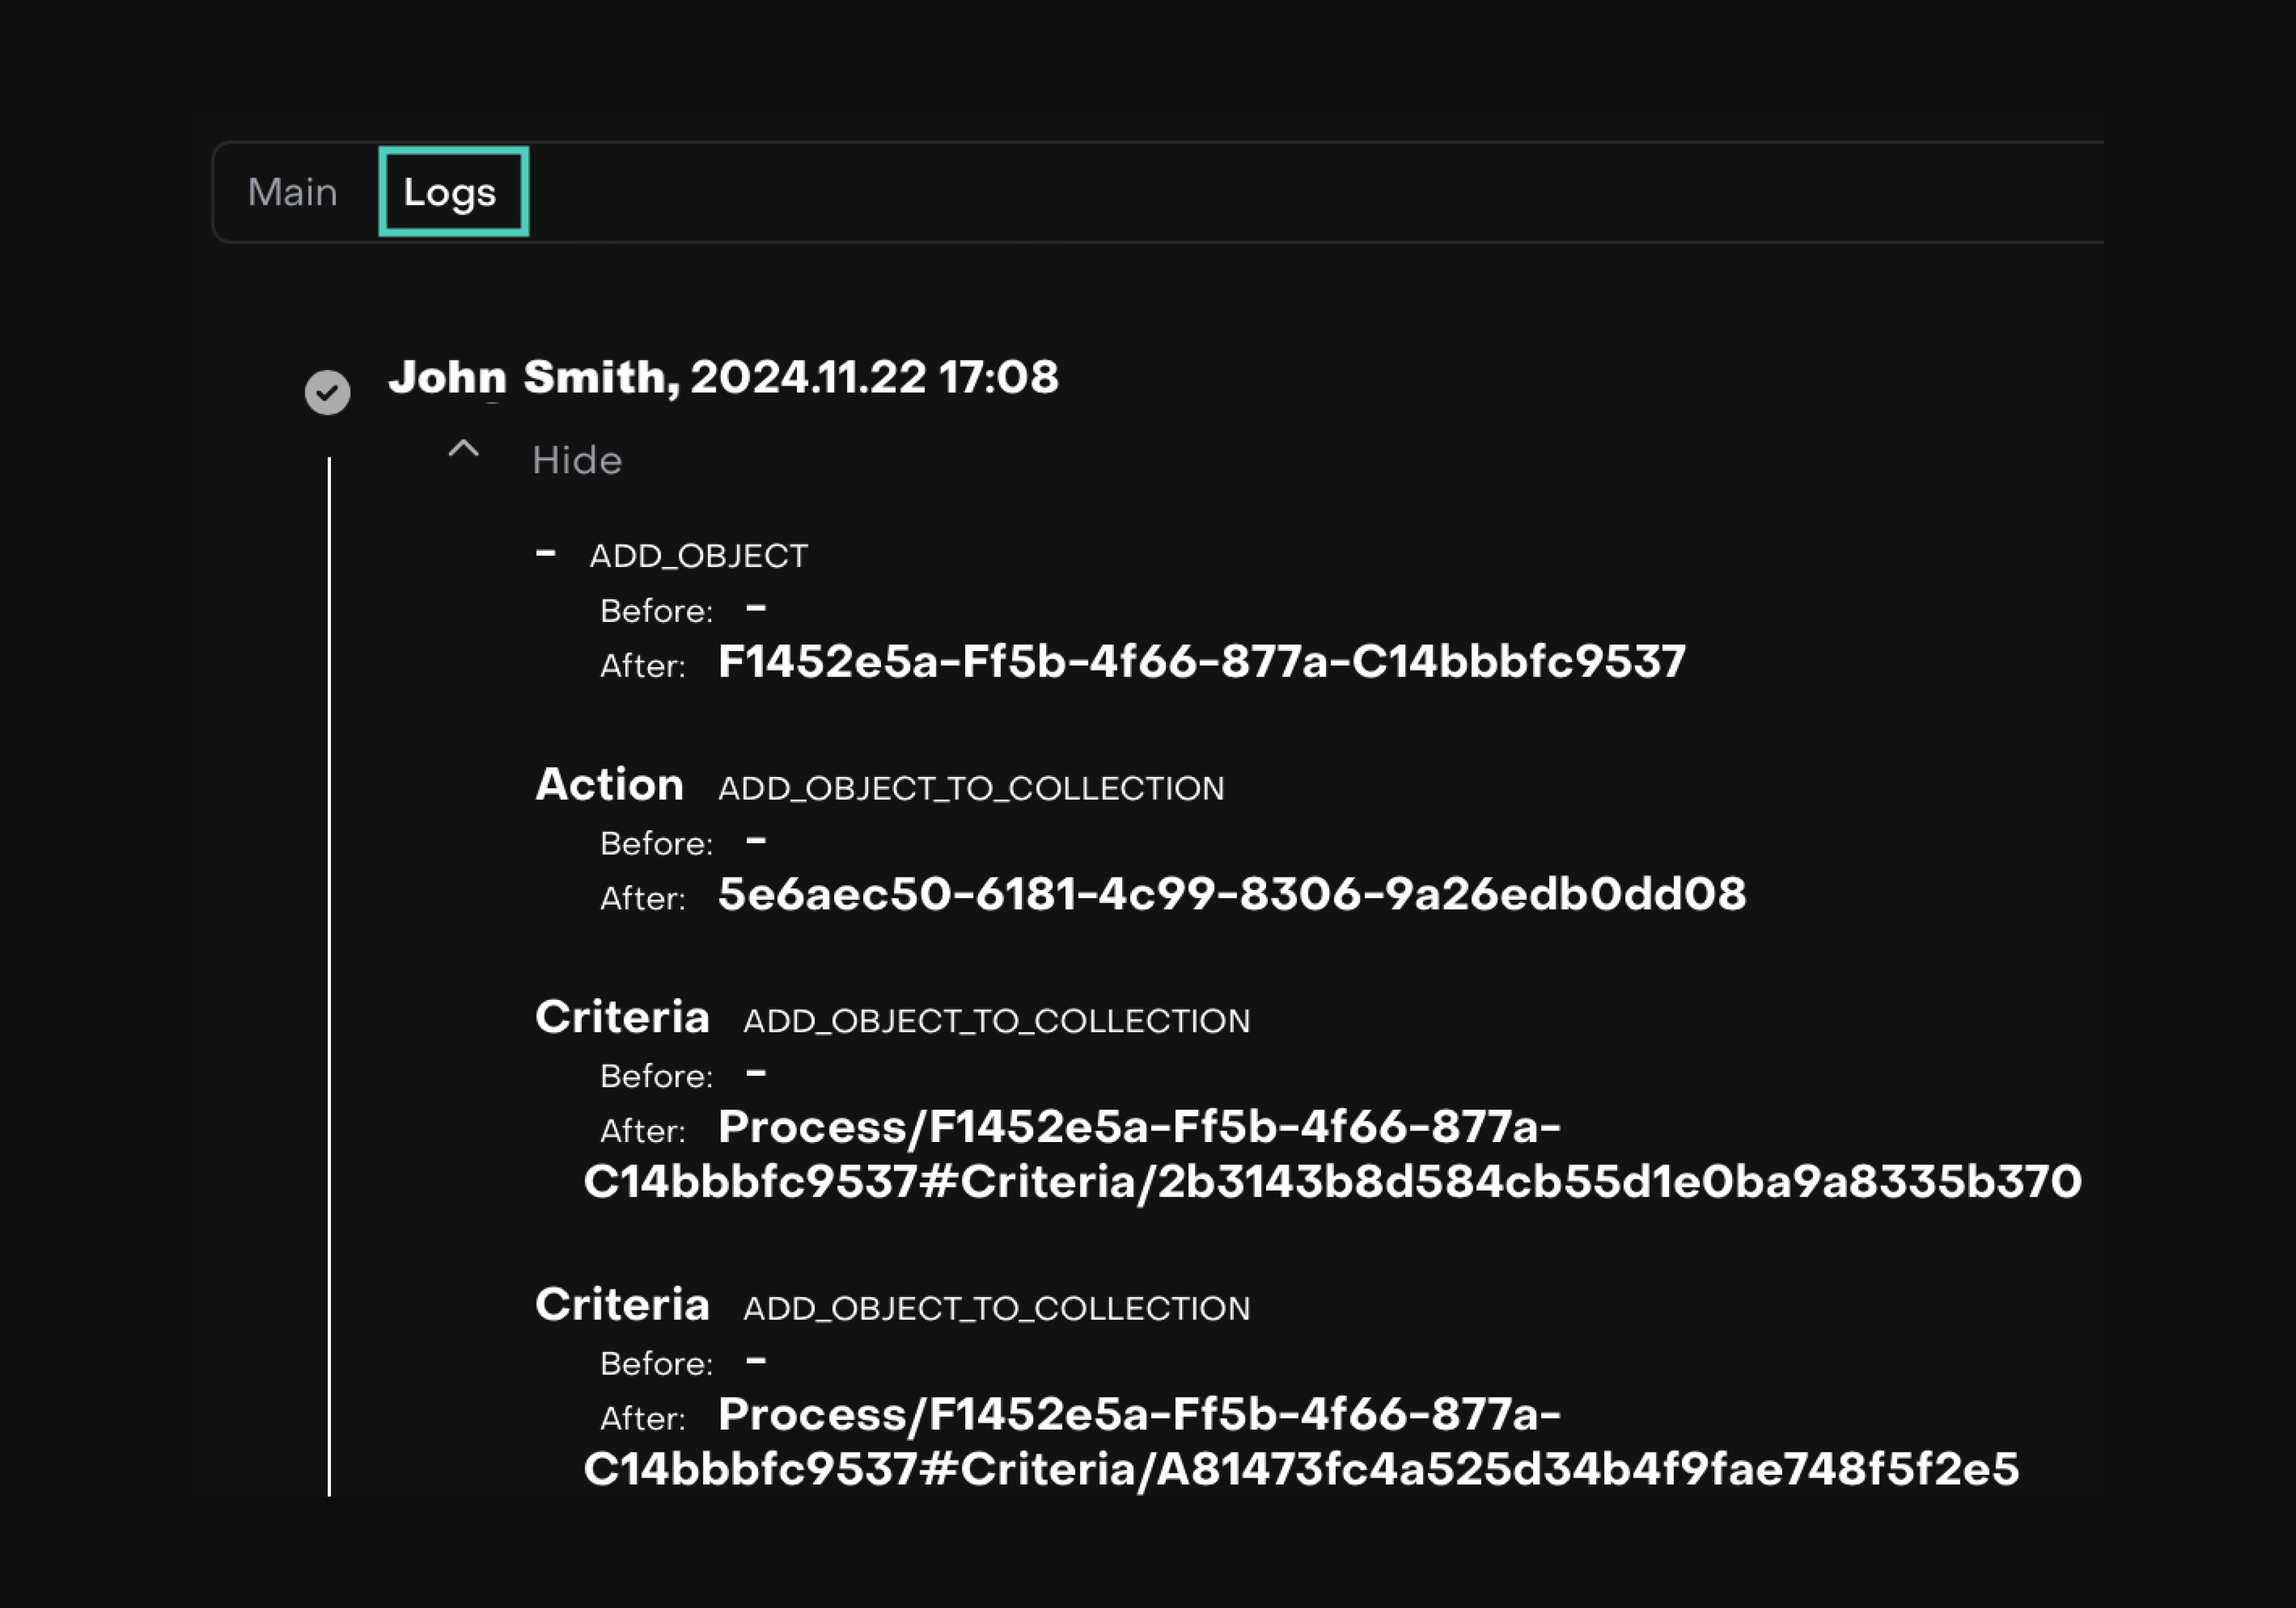Click the second Criteria heading
Viewport: 2296px width, 1608px height.
point(622,1305)
